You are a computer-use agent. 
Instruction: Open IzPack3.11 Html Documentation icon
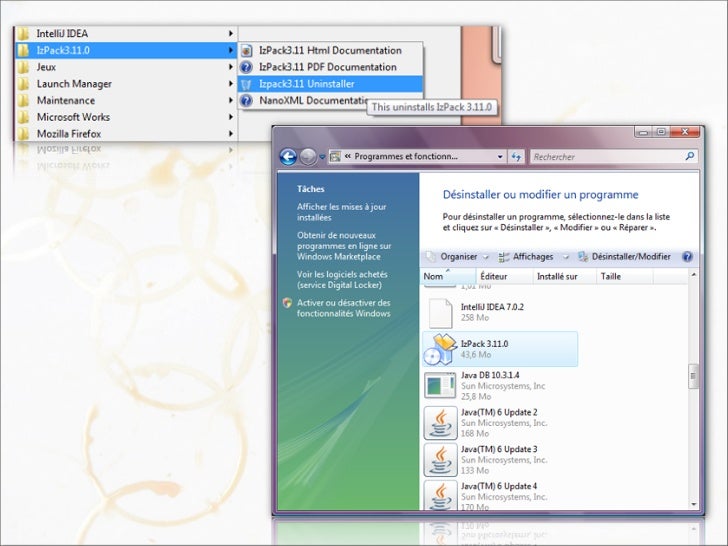click(247, 51)
